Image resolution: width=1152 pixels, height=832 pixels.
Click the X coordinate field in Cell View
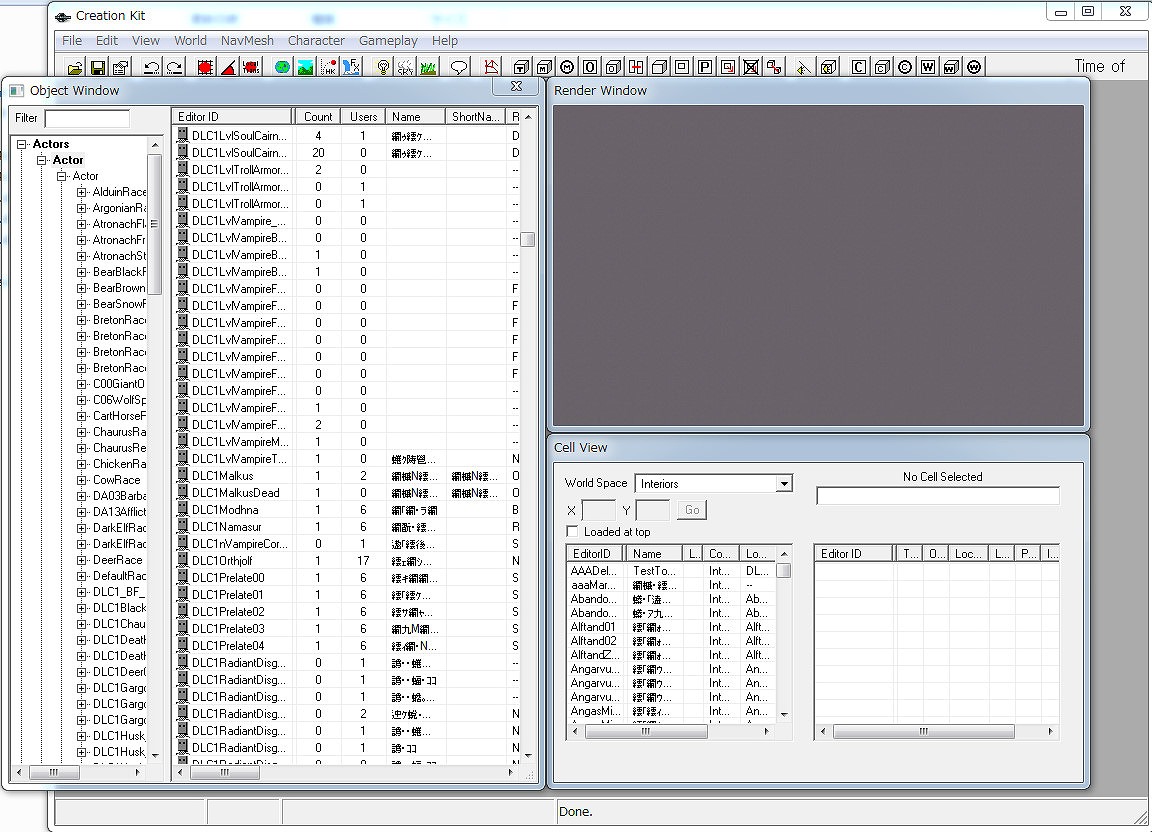[x=598, y=510]
